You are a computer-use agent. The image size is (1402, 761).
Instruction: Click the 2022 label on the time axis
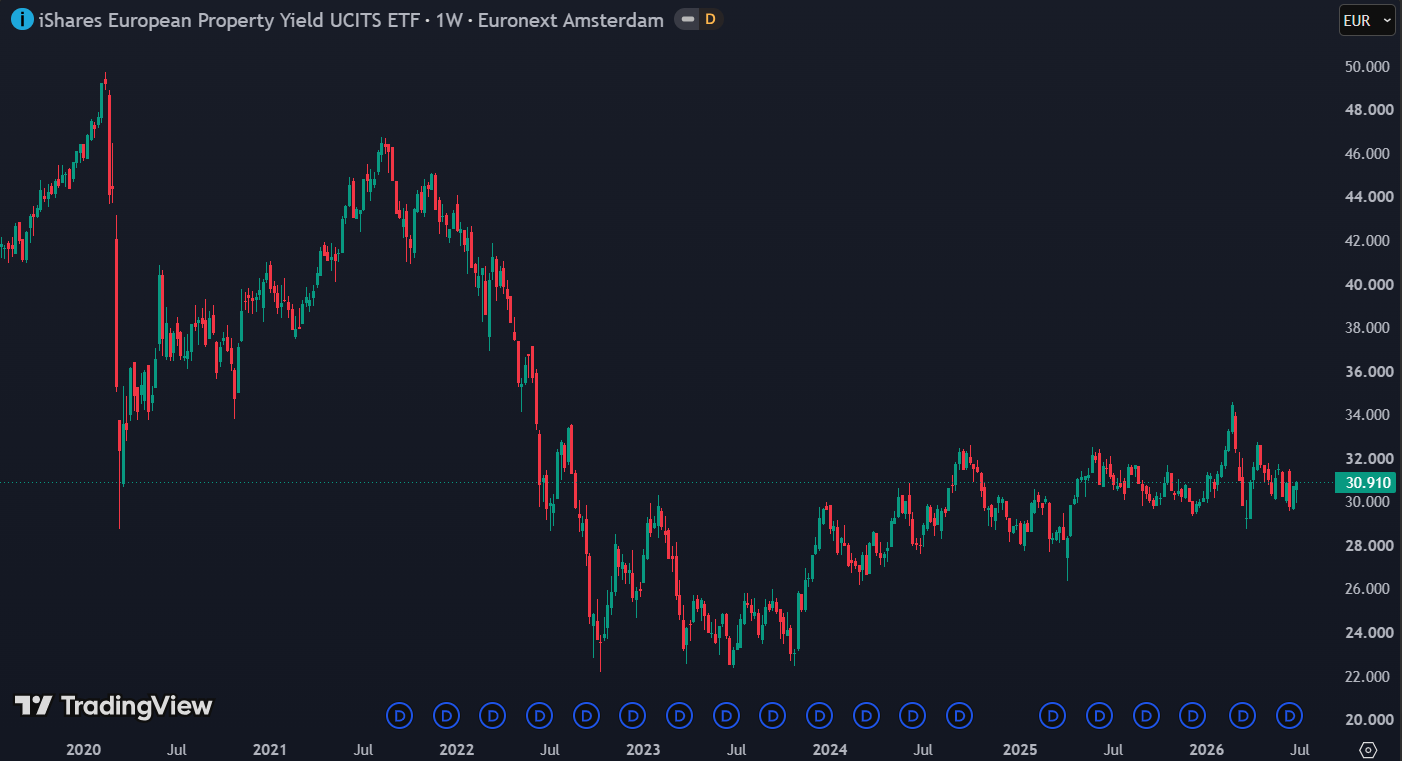coord(457,749)
